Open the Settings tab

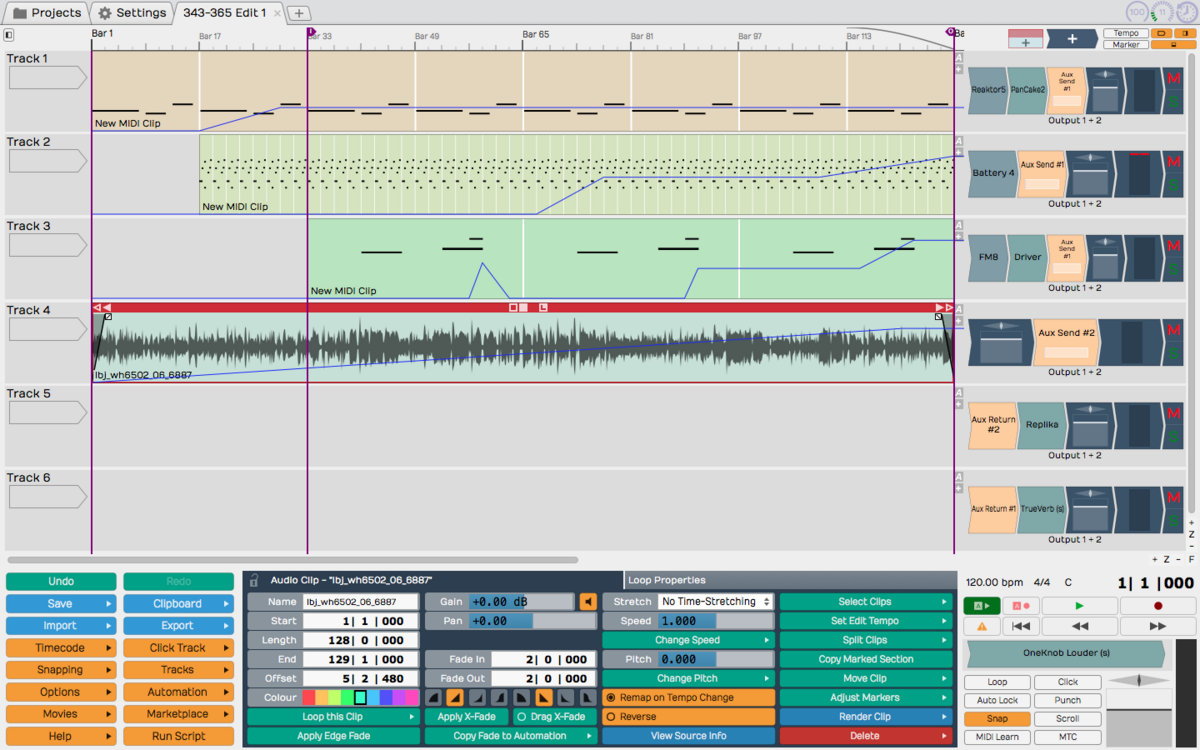click(132, 13)
